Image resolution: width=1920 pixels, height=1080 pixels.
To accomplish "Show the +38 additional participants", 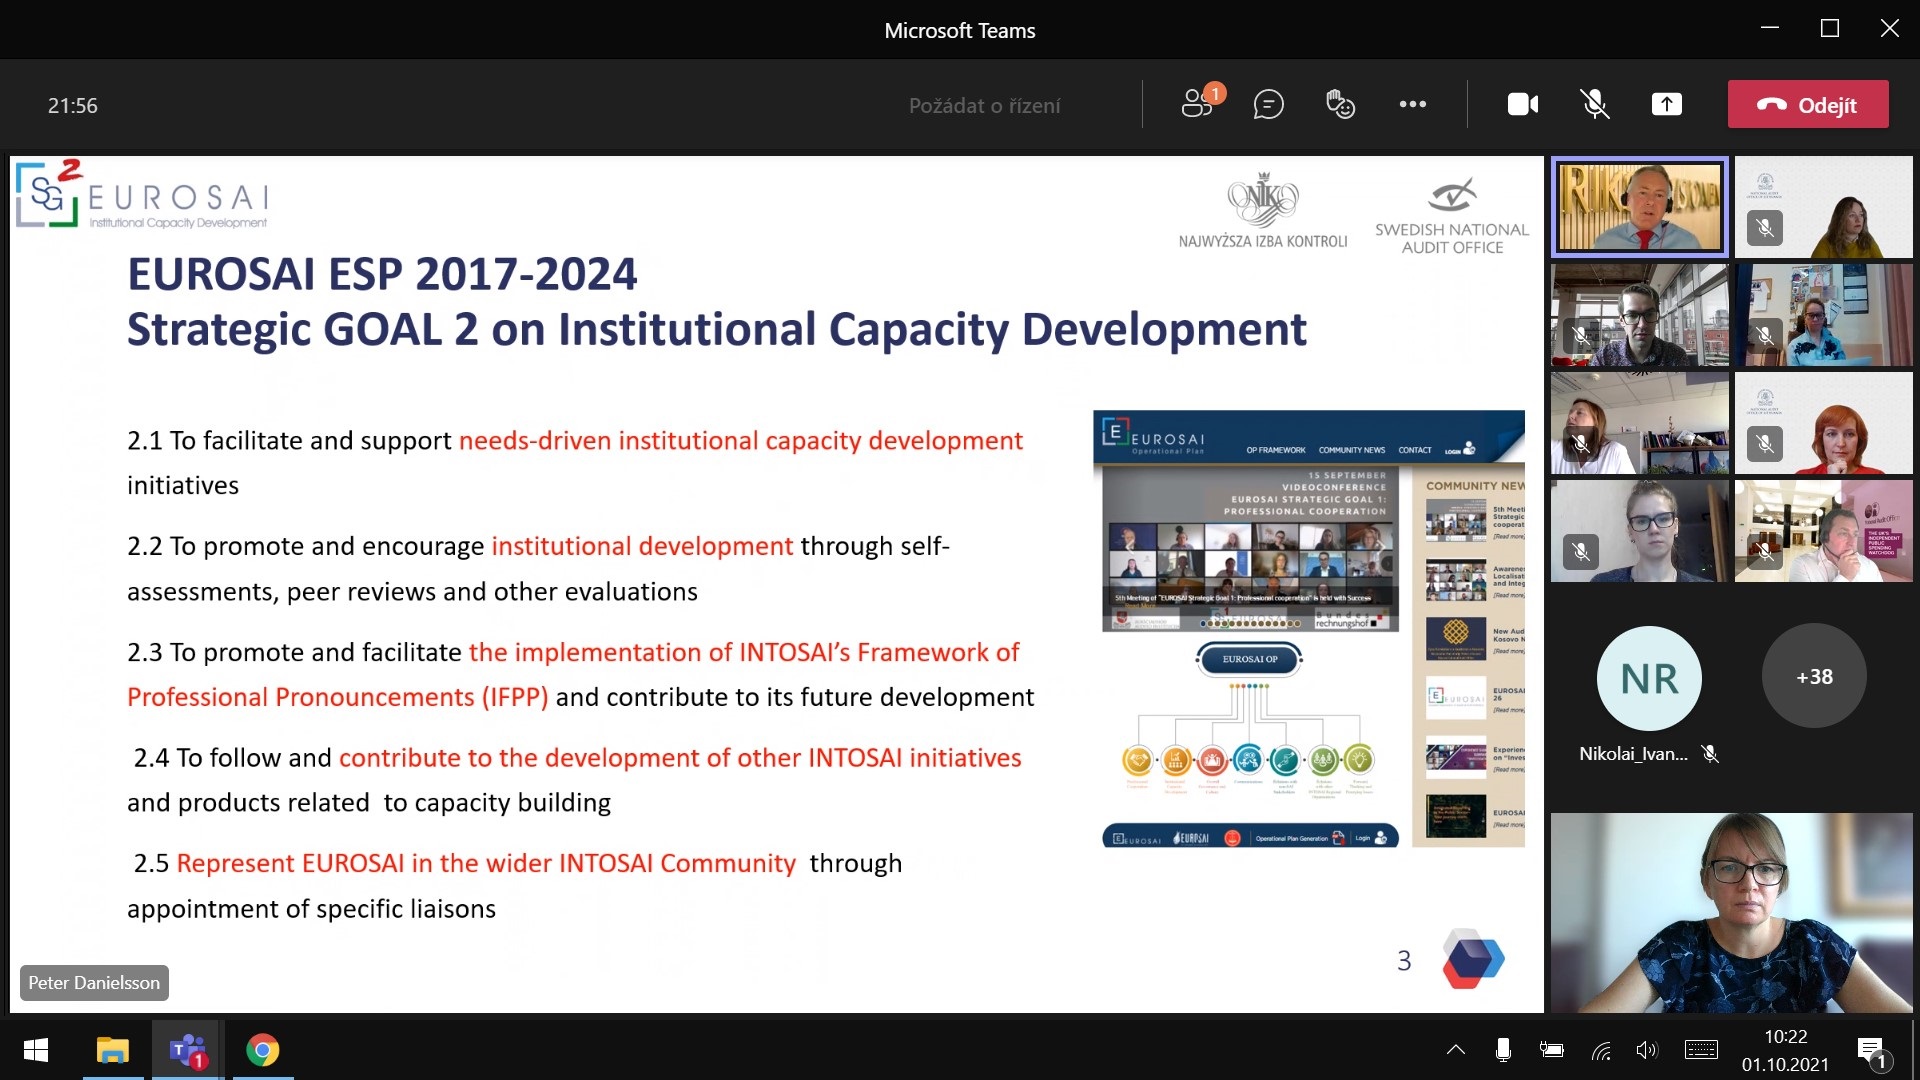I will [1814, 677].
